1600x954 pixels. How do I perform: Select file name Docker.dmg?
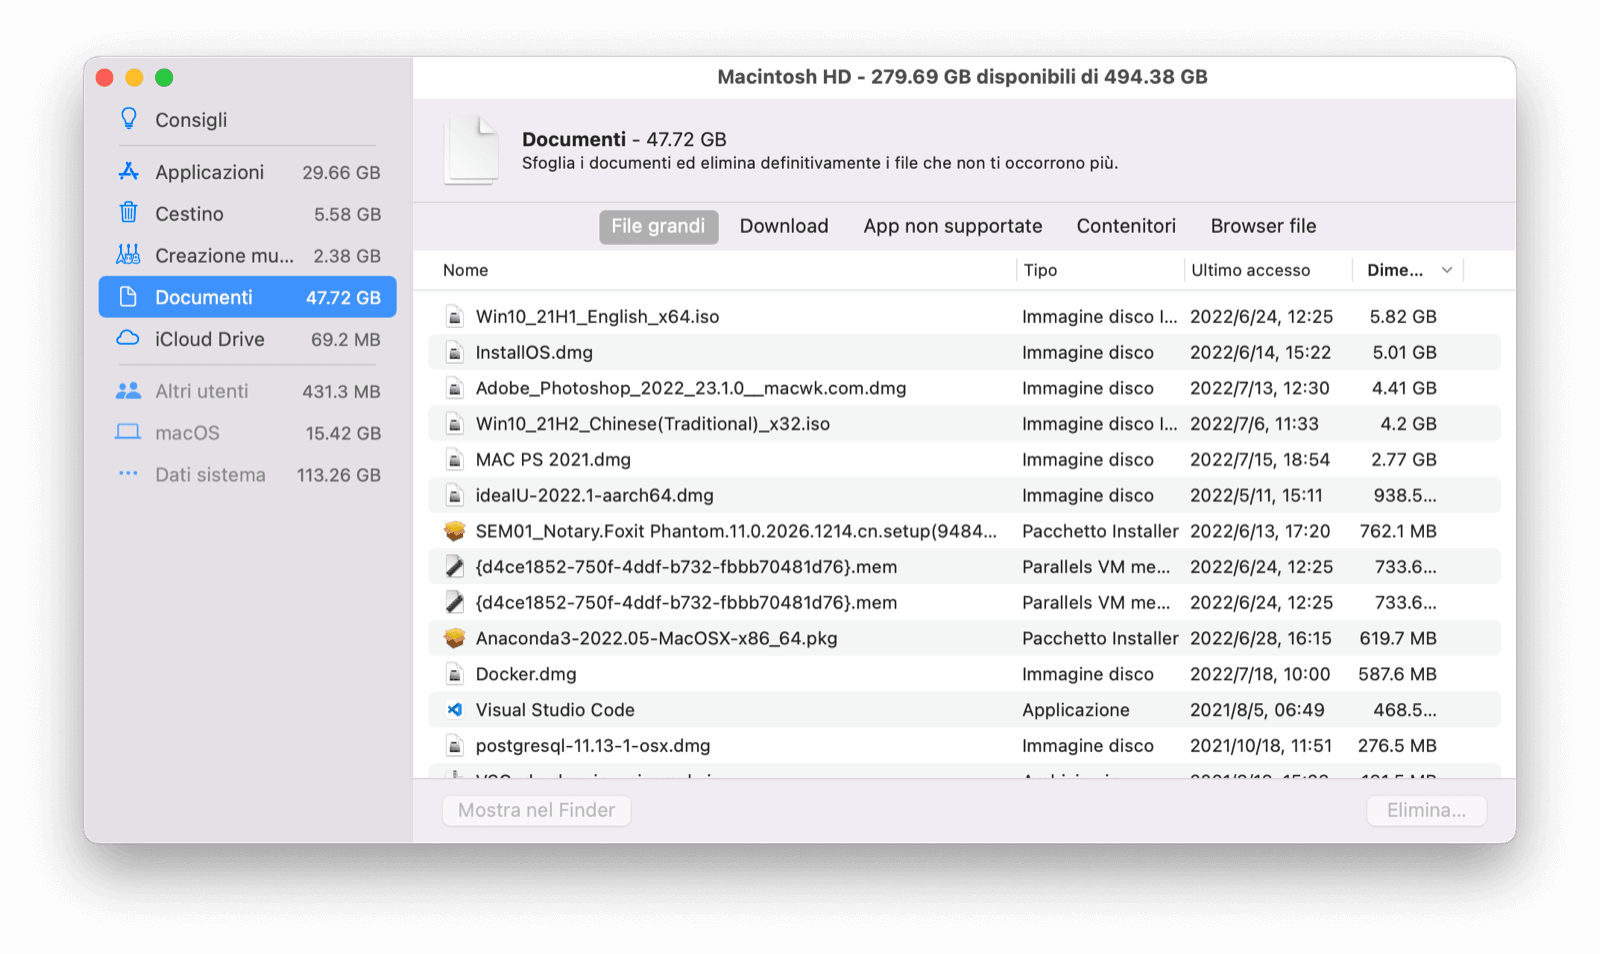(x=526, y=674)
